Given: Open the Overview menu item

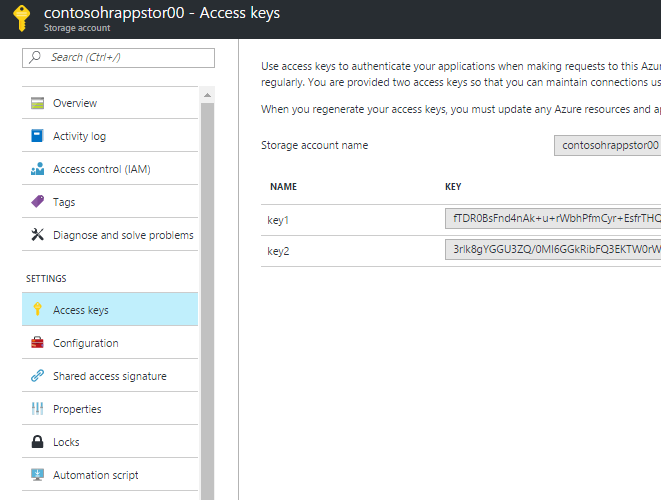Looking at the screenshot, I should click(75, 103).
